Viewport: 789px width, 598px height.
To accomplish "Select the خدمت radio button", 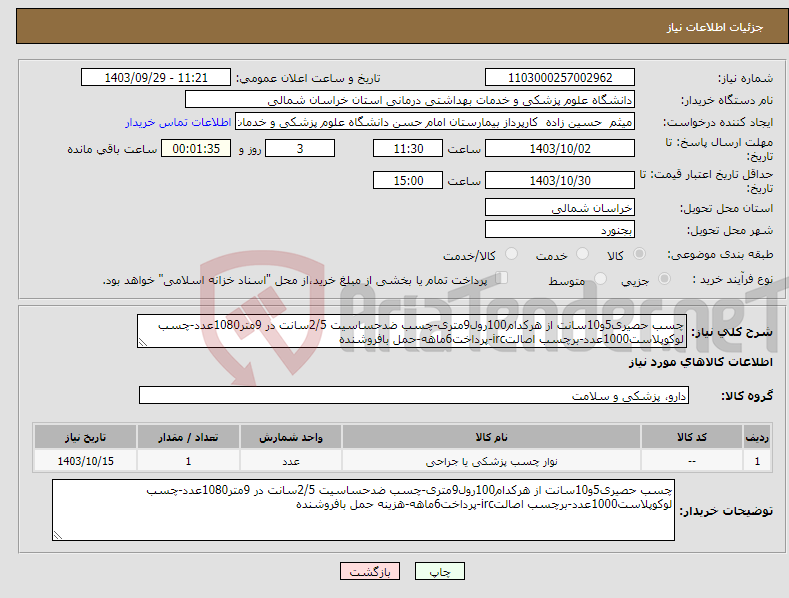I will pos(582,254).
